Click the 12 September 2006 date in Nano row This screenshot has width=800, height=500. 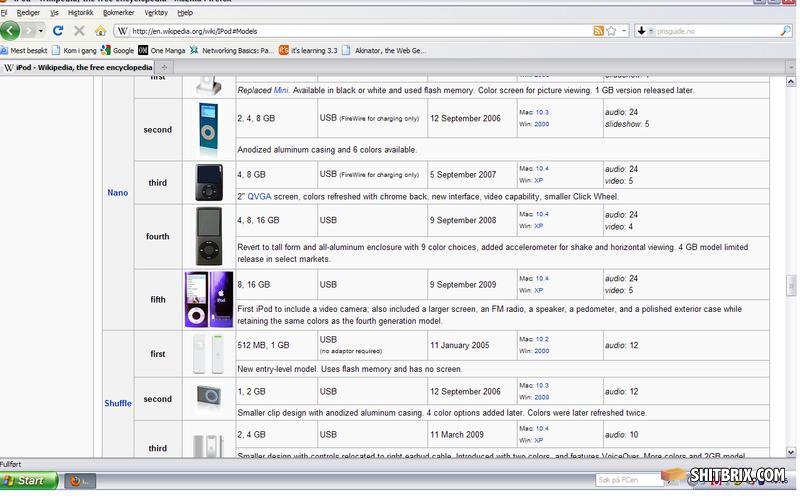(465, 118)
